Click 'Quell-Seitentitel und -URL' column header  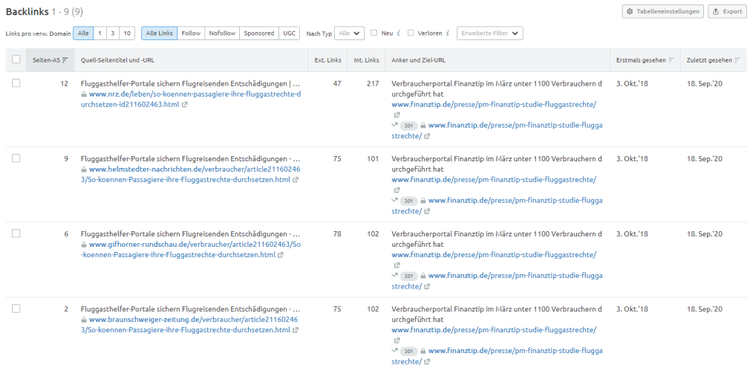(x=118, y=60)
